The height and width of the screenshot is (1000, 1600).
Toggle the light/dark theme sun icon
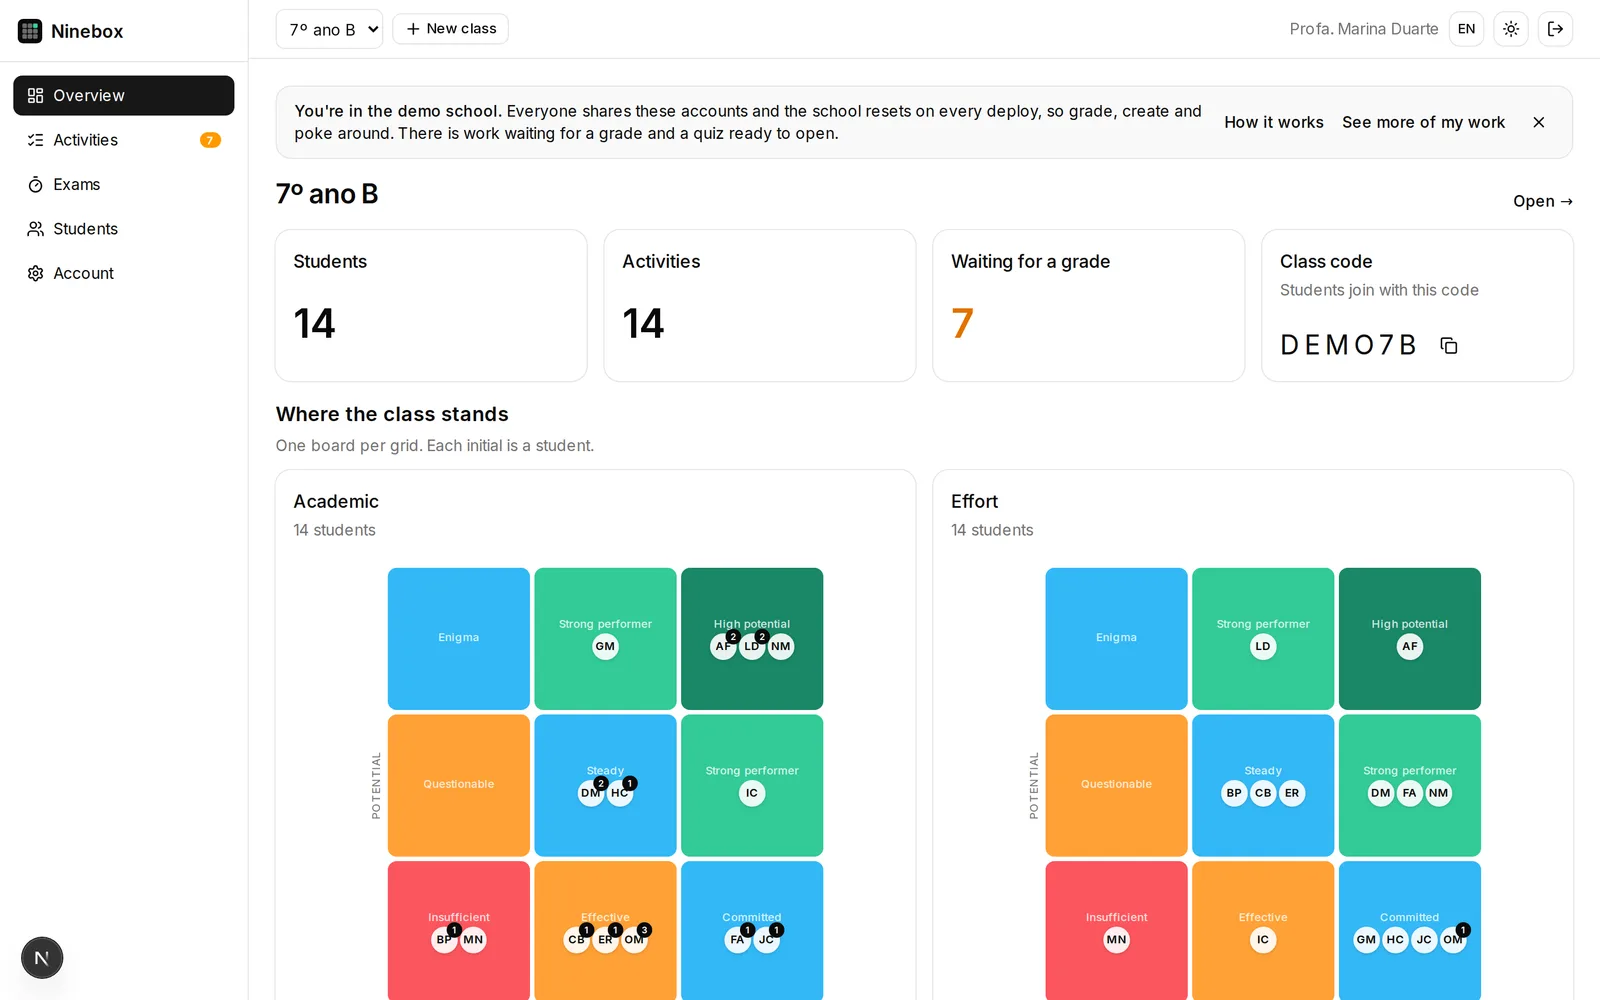(1511, 29)
